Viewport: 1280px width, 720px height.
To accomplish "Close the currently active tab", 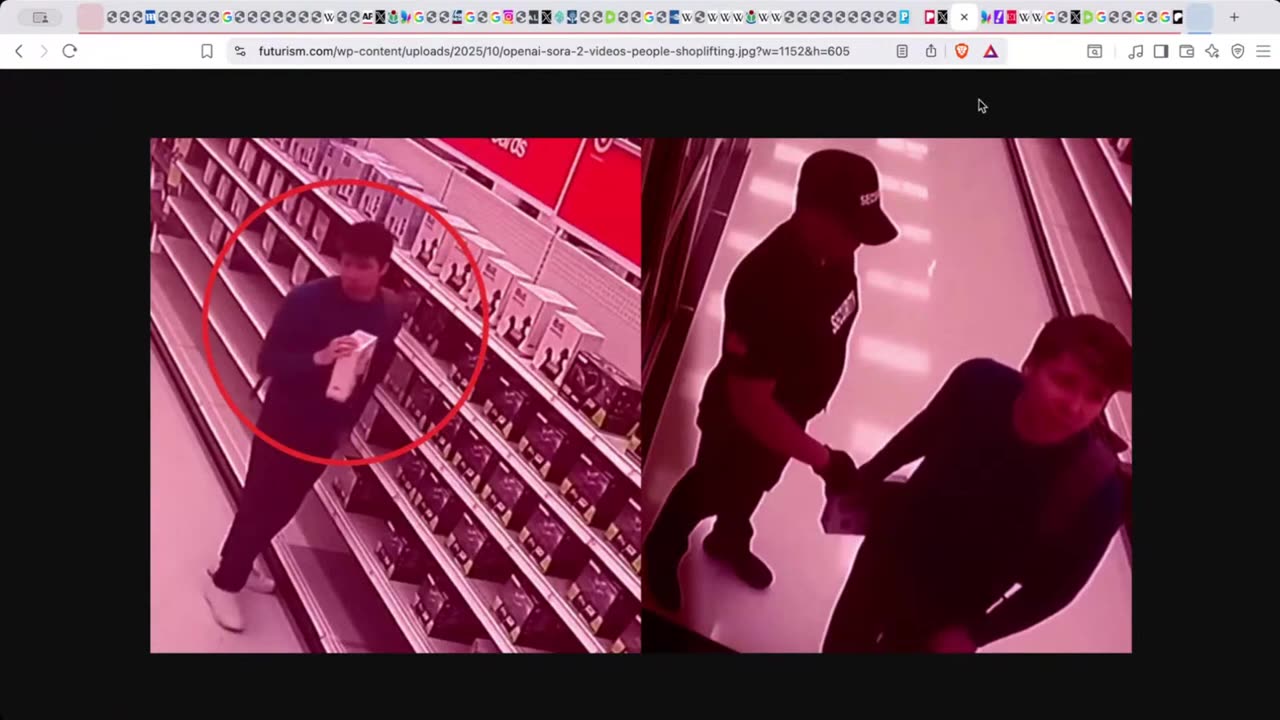I will [x=964, y=17].
